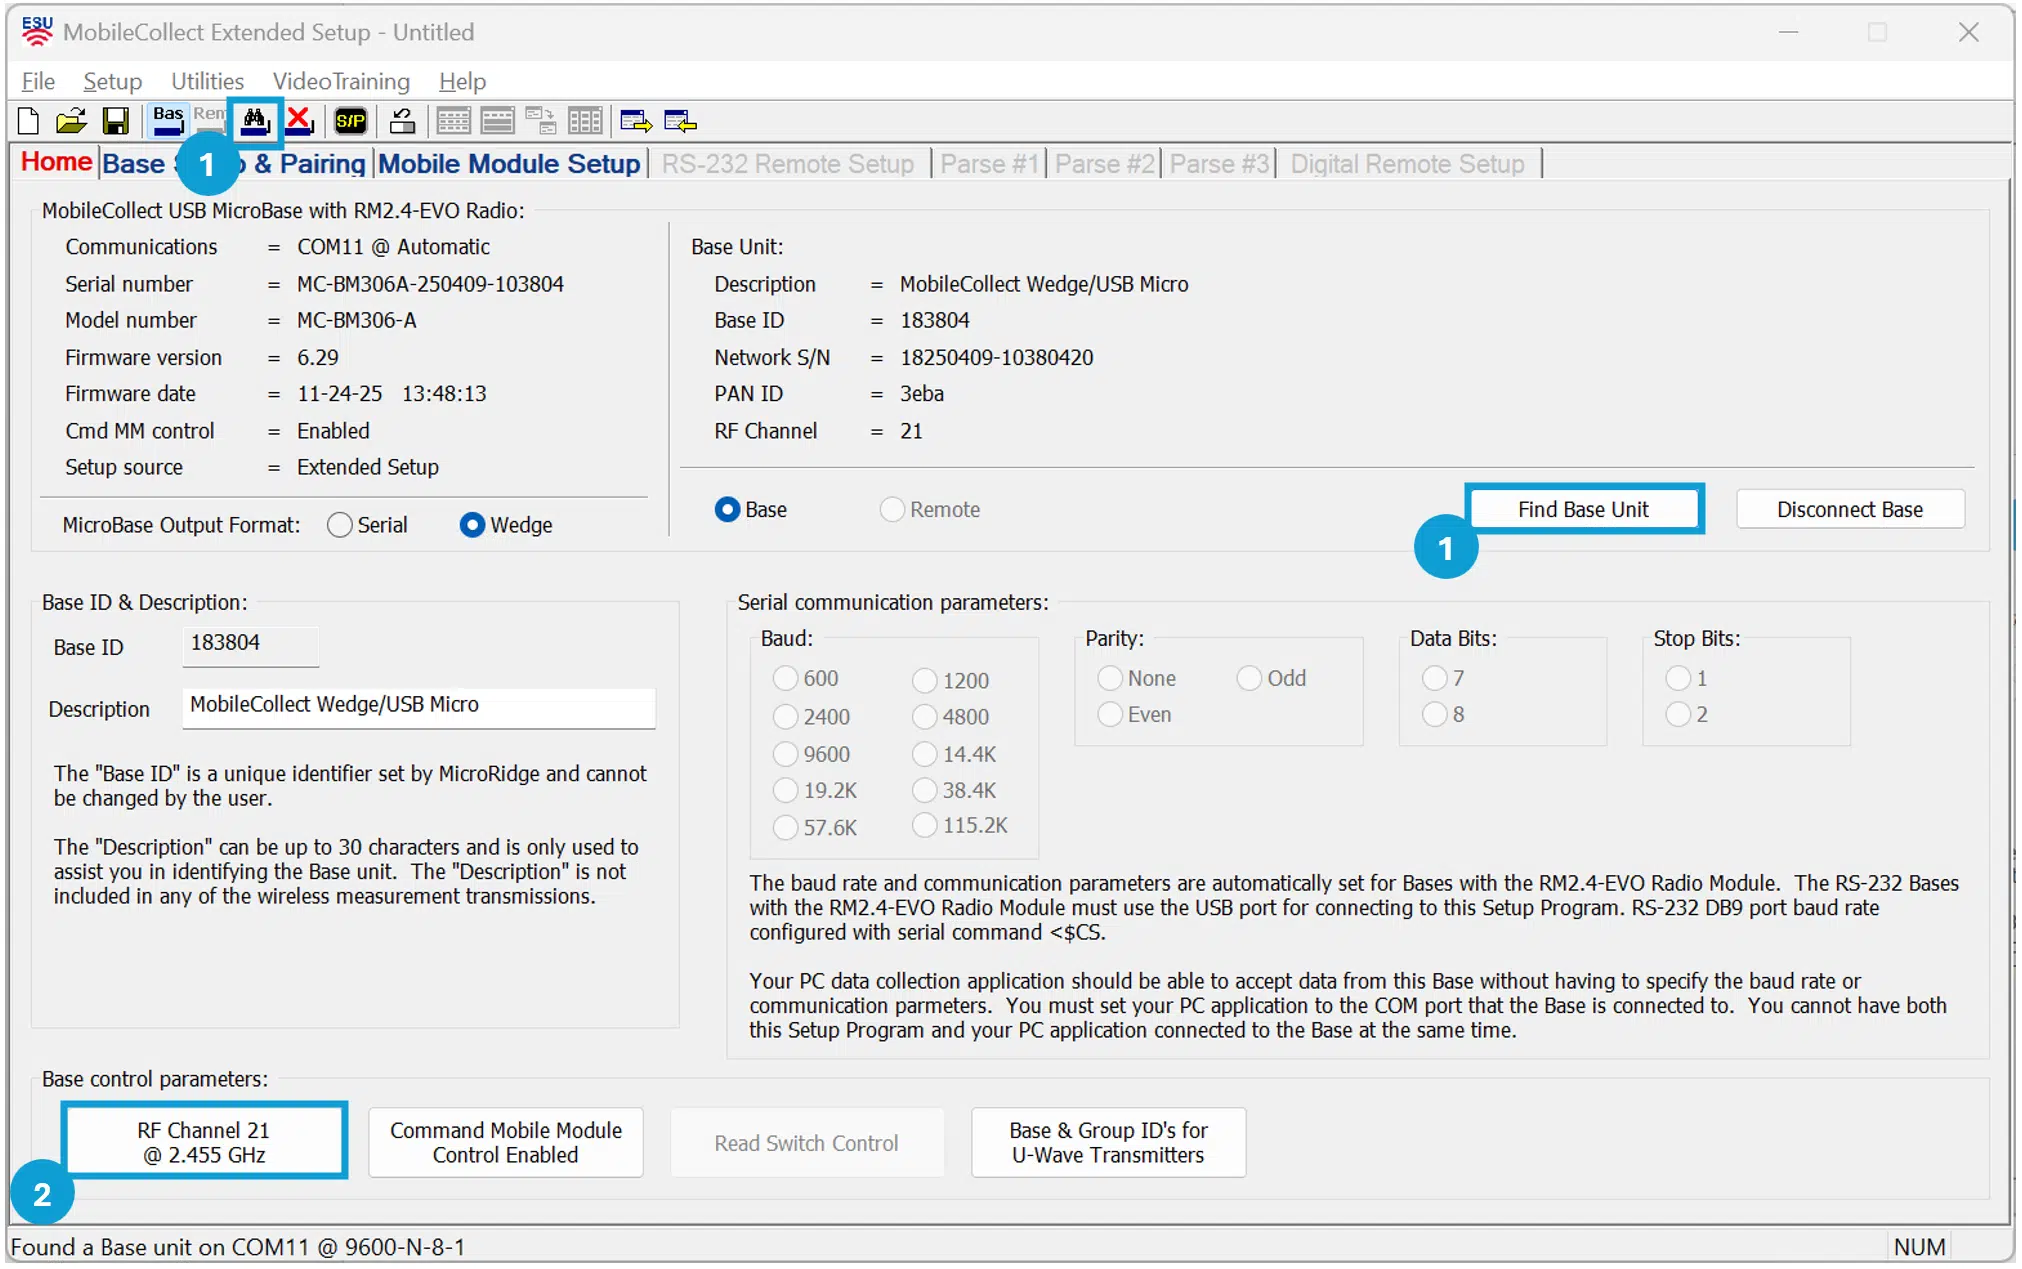Switch to the Parse #3 tab

click(1220, 164)
